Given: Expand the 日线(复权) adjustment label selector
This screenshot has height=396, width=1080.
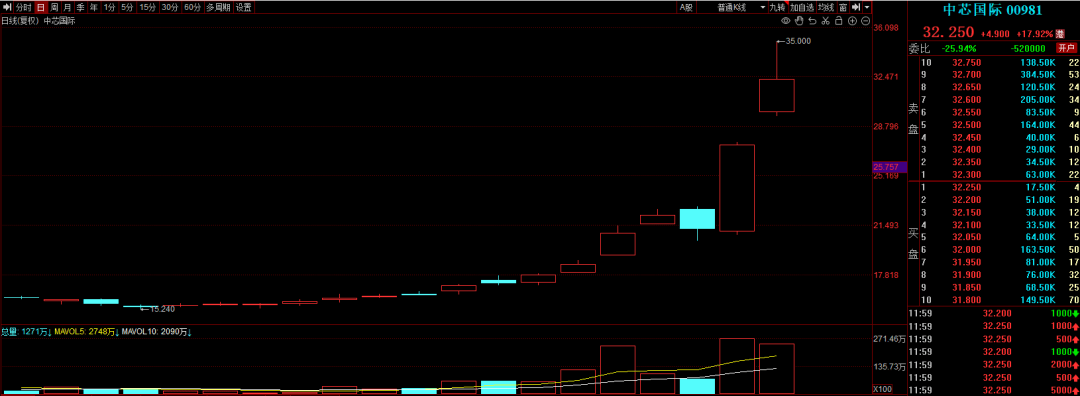Looking at the screenshot, I should pyautogui.click(x=19, y=21).
